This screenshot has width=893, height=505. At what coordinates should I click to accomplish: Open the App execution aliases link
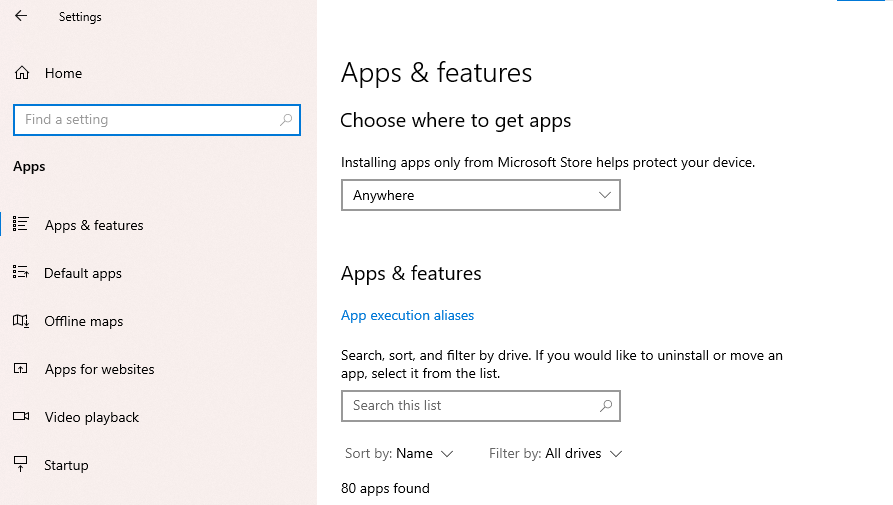point(407,315)
